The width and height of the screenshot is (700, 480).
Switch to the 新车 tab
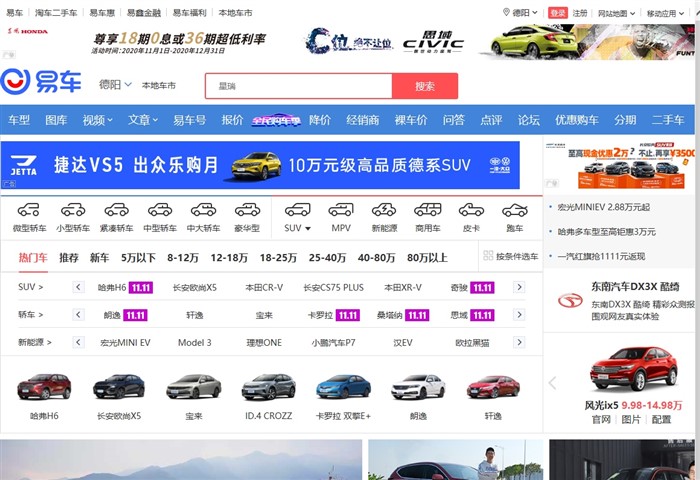tap(99, 258)
